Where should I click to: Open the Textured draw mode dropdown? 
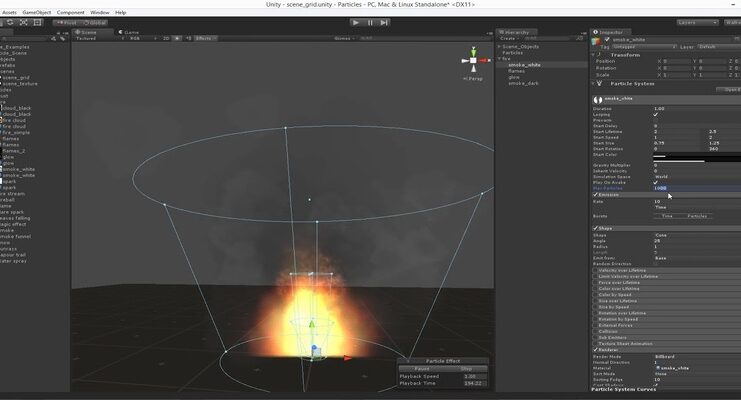pyautogui.click(x=98, y=38)
